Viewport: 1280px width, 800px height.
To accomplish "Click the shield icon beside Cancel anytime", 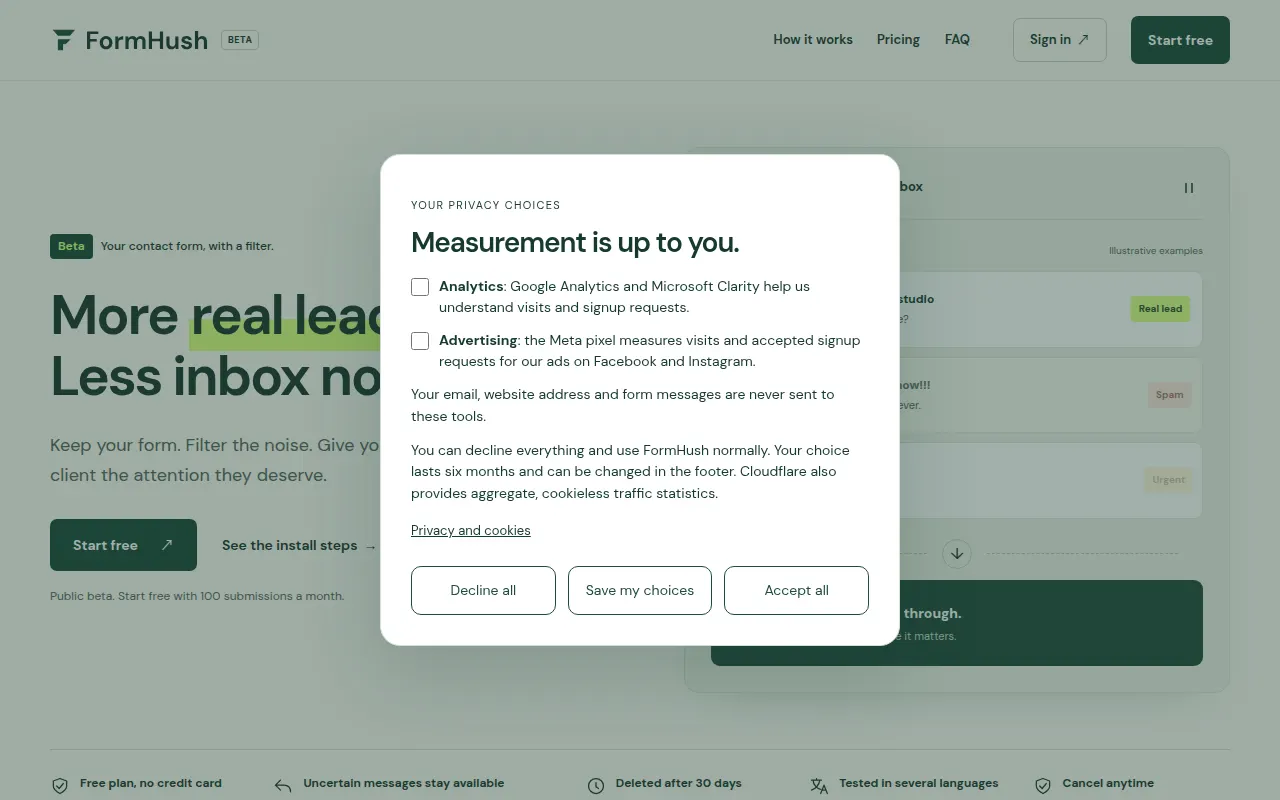I will (1043, 786).
